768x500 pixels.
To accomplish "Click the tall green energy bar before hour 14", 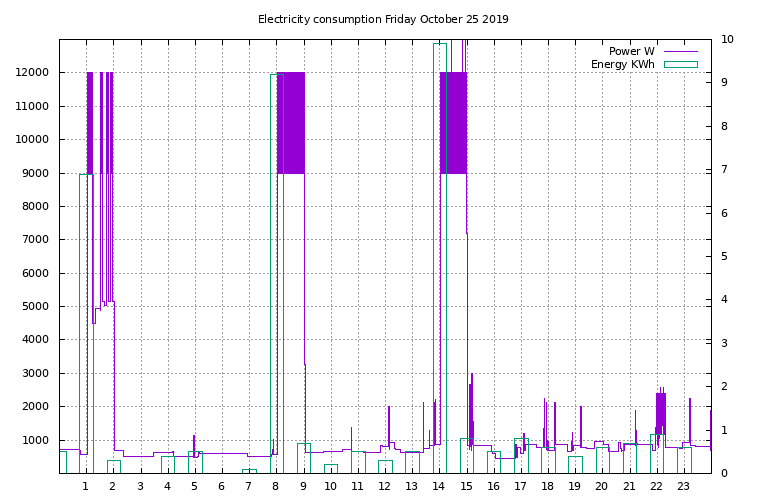I will (x=440, y=259).
